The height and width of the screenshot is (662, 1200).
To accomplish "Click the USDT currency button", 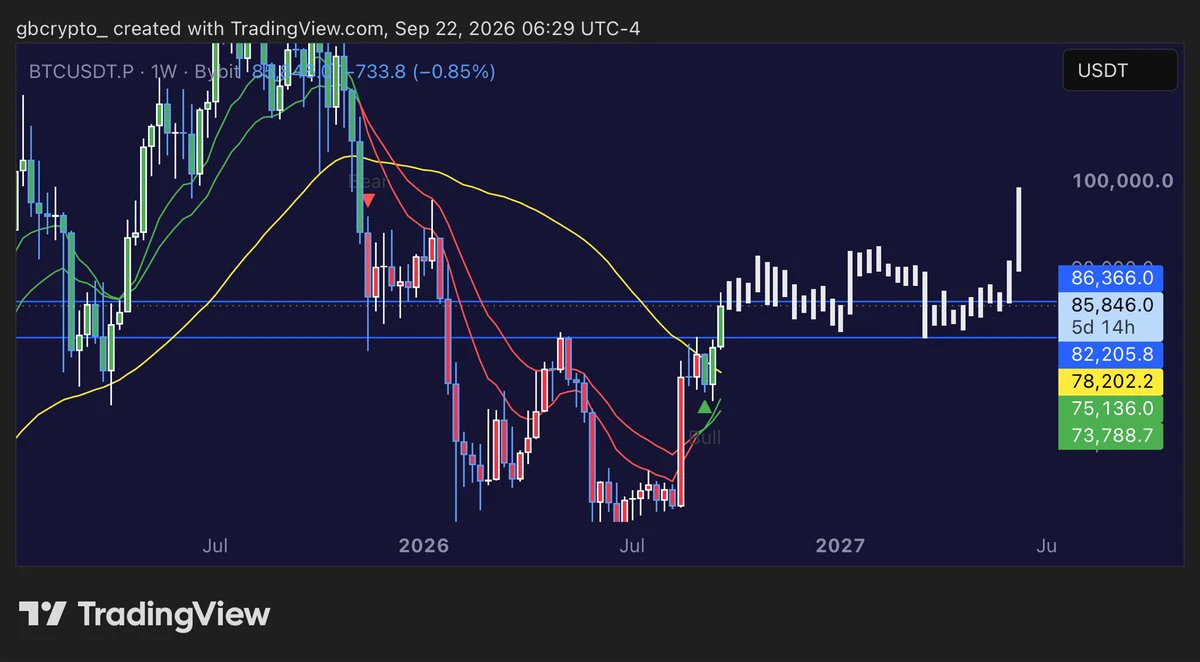I will [x=1119, y=71].
